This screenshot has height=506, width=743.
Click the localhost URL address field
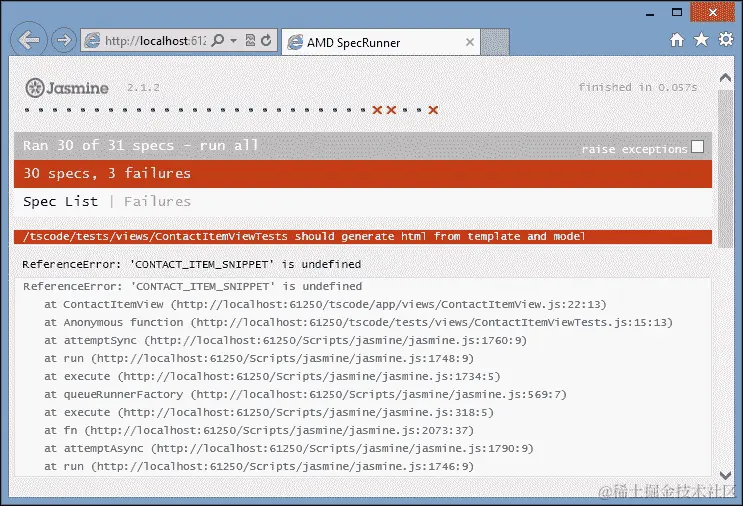154,41
